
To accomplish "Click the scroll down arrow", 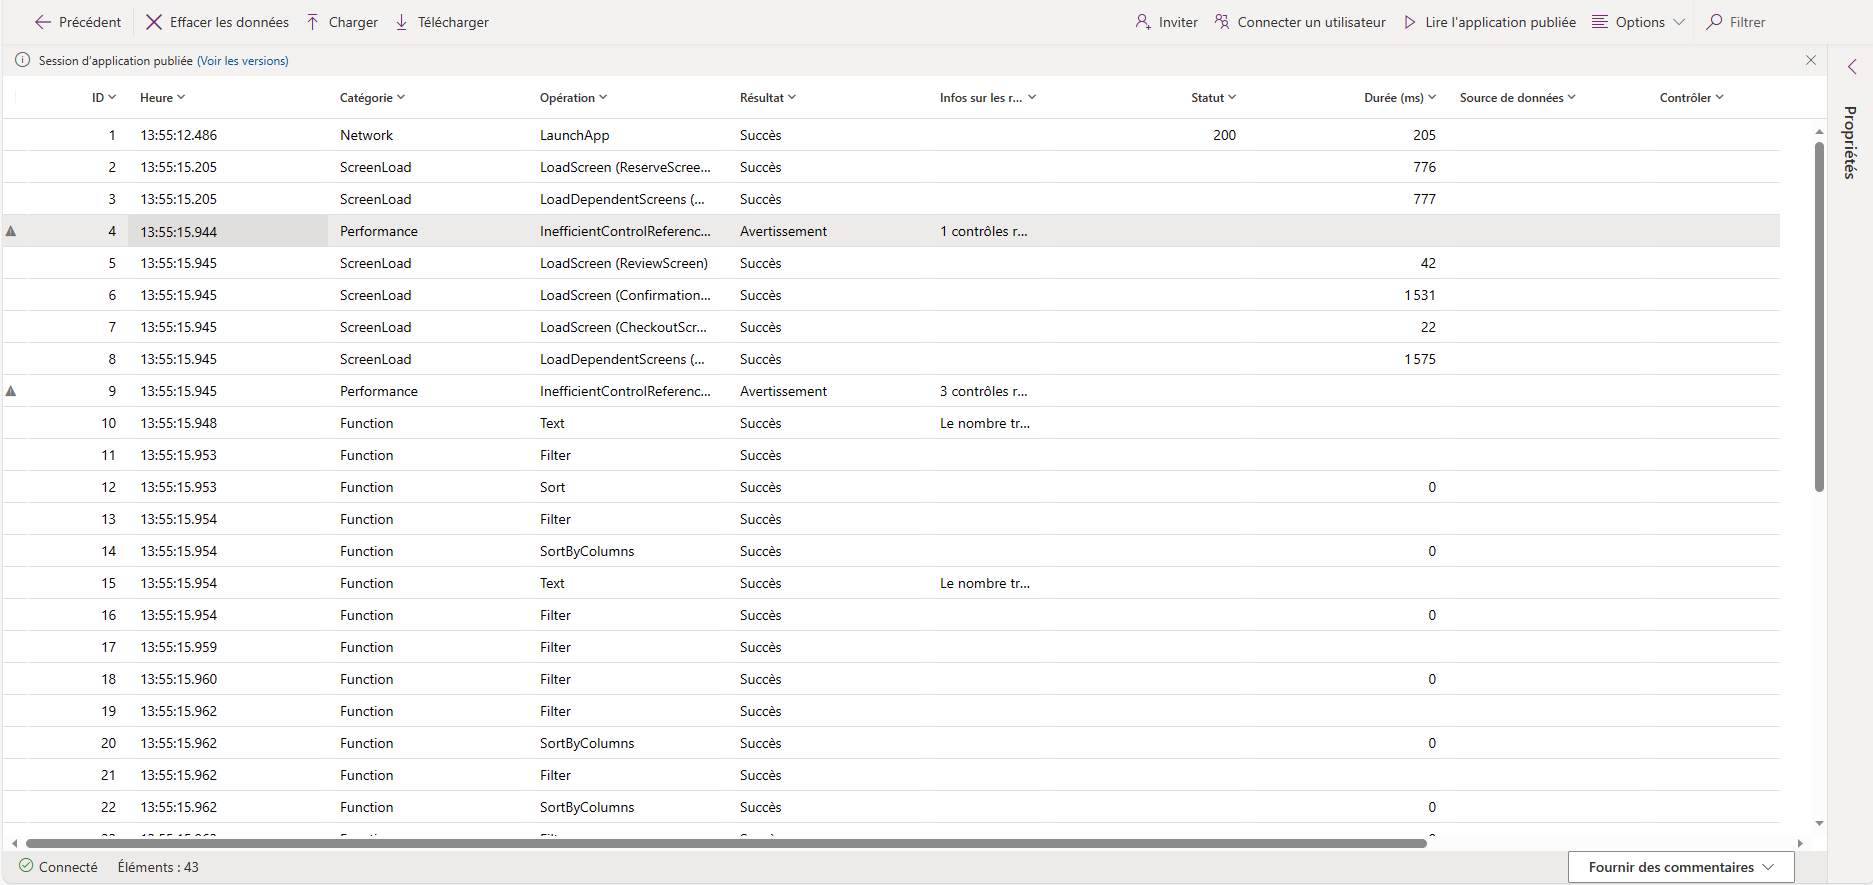I will [x=1819, y=823].
